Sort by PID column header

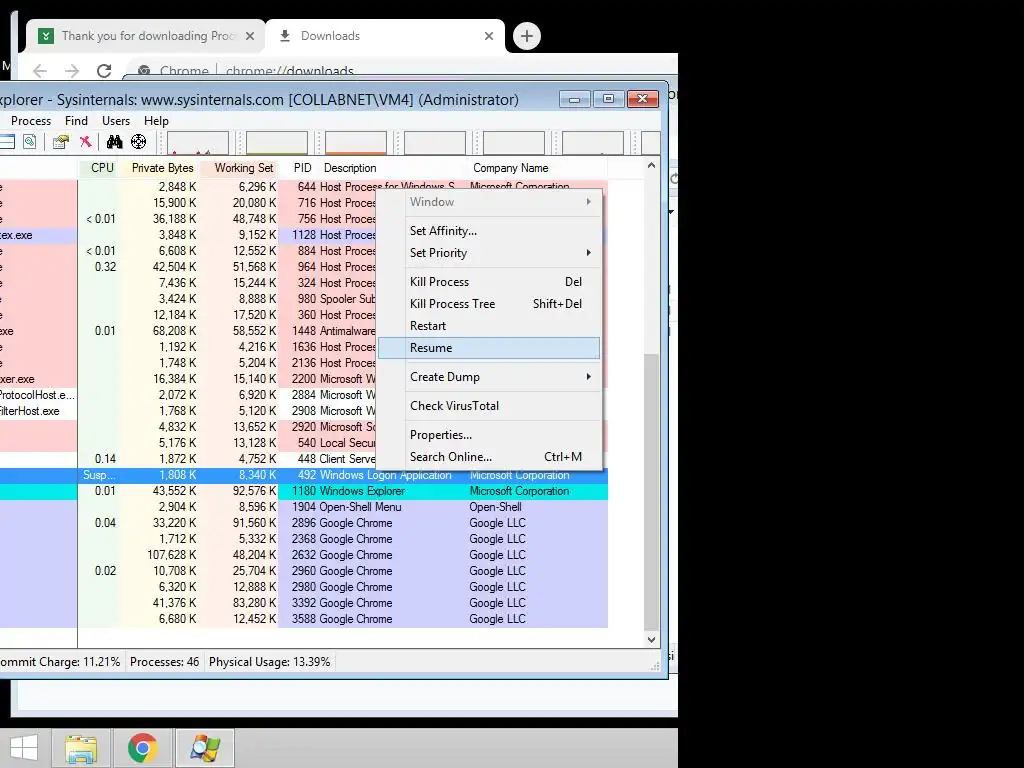[297, 168]
